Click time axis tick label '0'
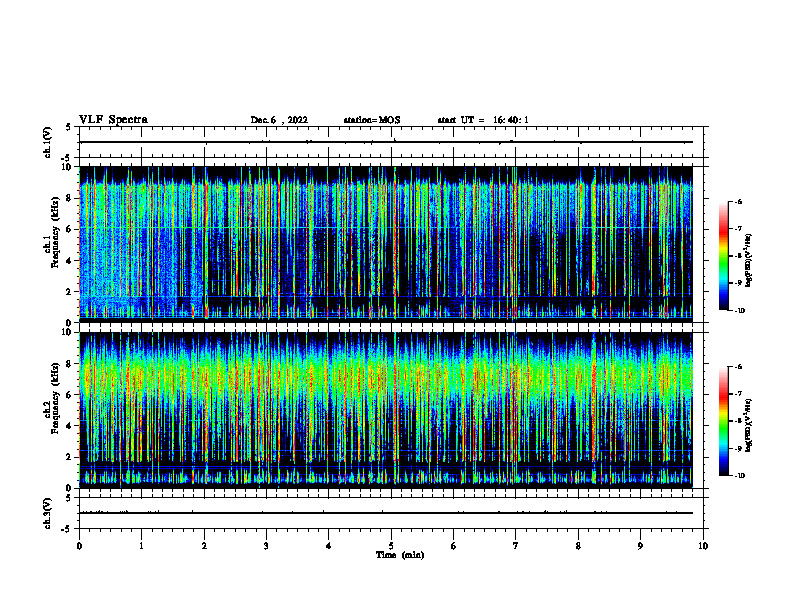The height and width of the screenshot is (612, 792). pos(79,546)
